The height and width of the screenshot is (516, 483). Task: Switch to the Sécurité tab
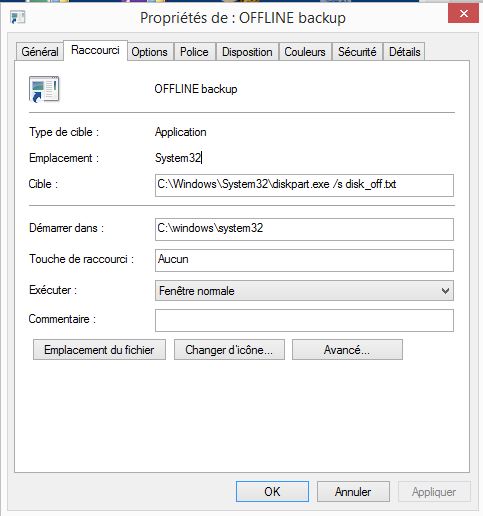coord(357,52)
